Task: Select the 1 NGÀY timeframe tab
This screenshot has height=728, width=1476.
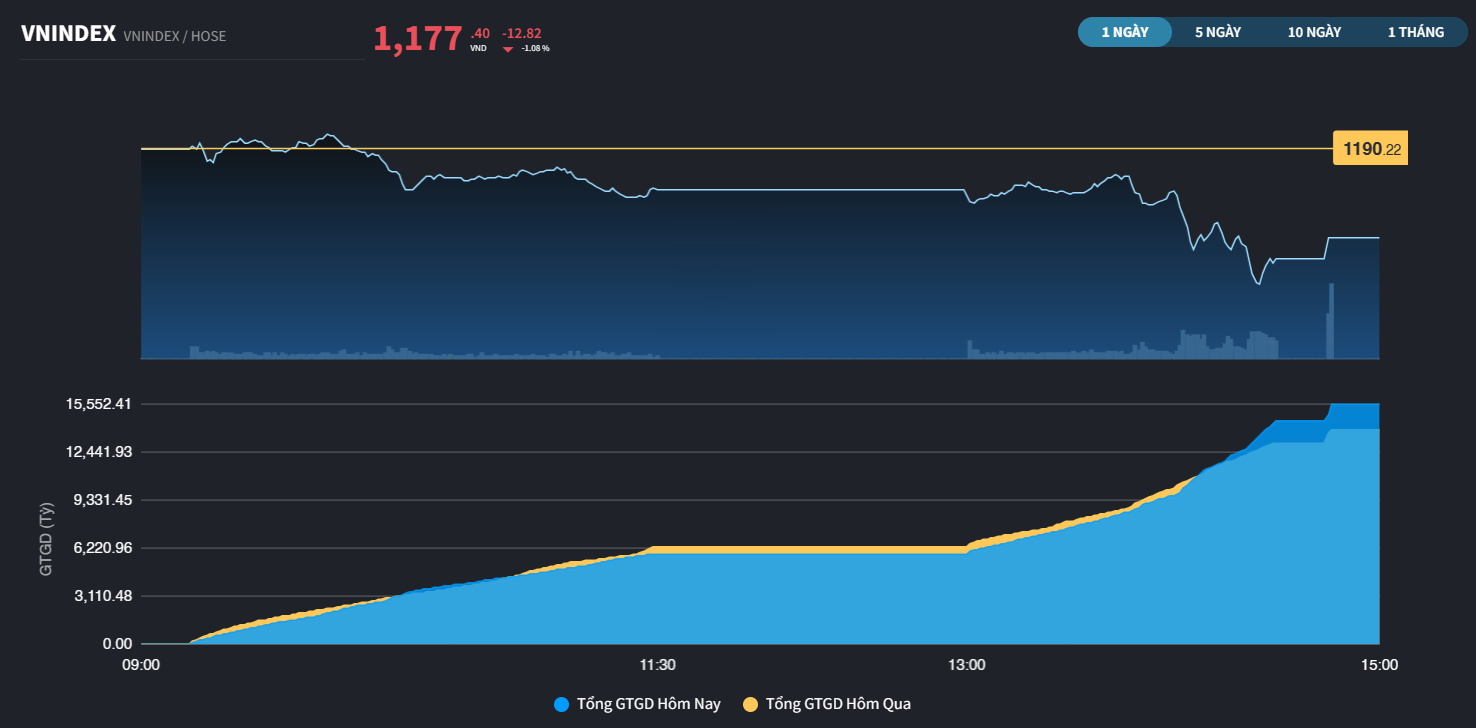Action: point(1124,32)
